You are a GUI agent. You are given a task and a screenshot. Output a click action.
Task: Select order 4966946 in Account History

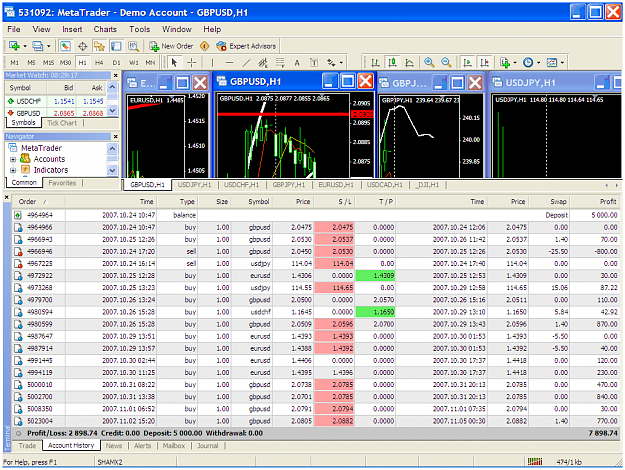316,252
